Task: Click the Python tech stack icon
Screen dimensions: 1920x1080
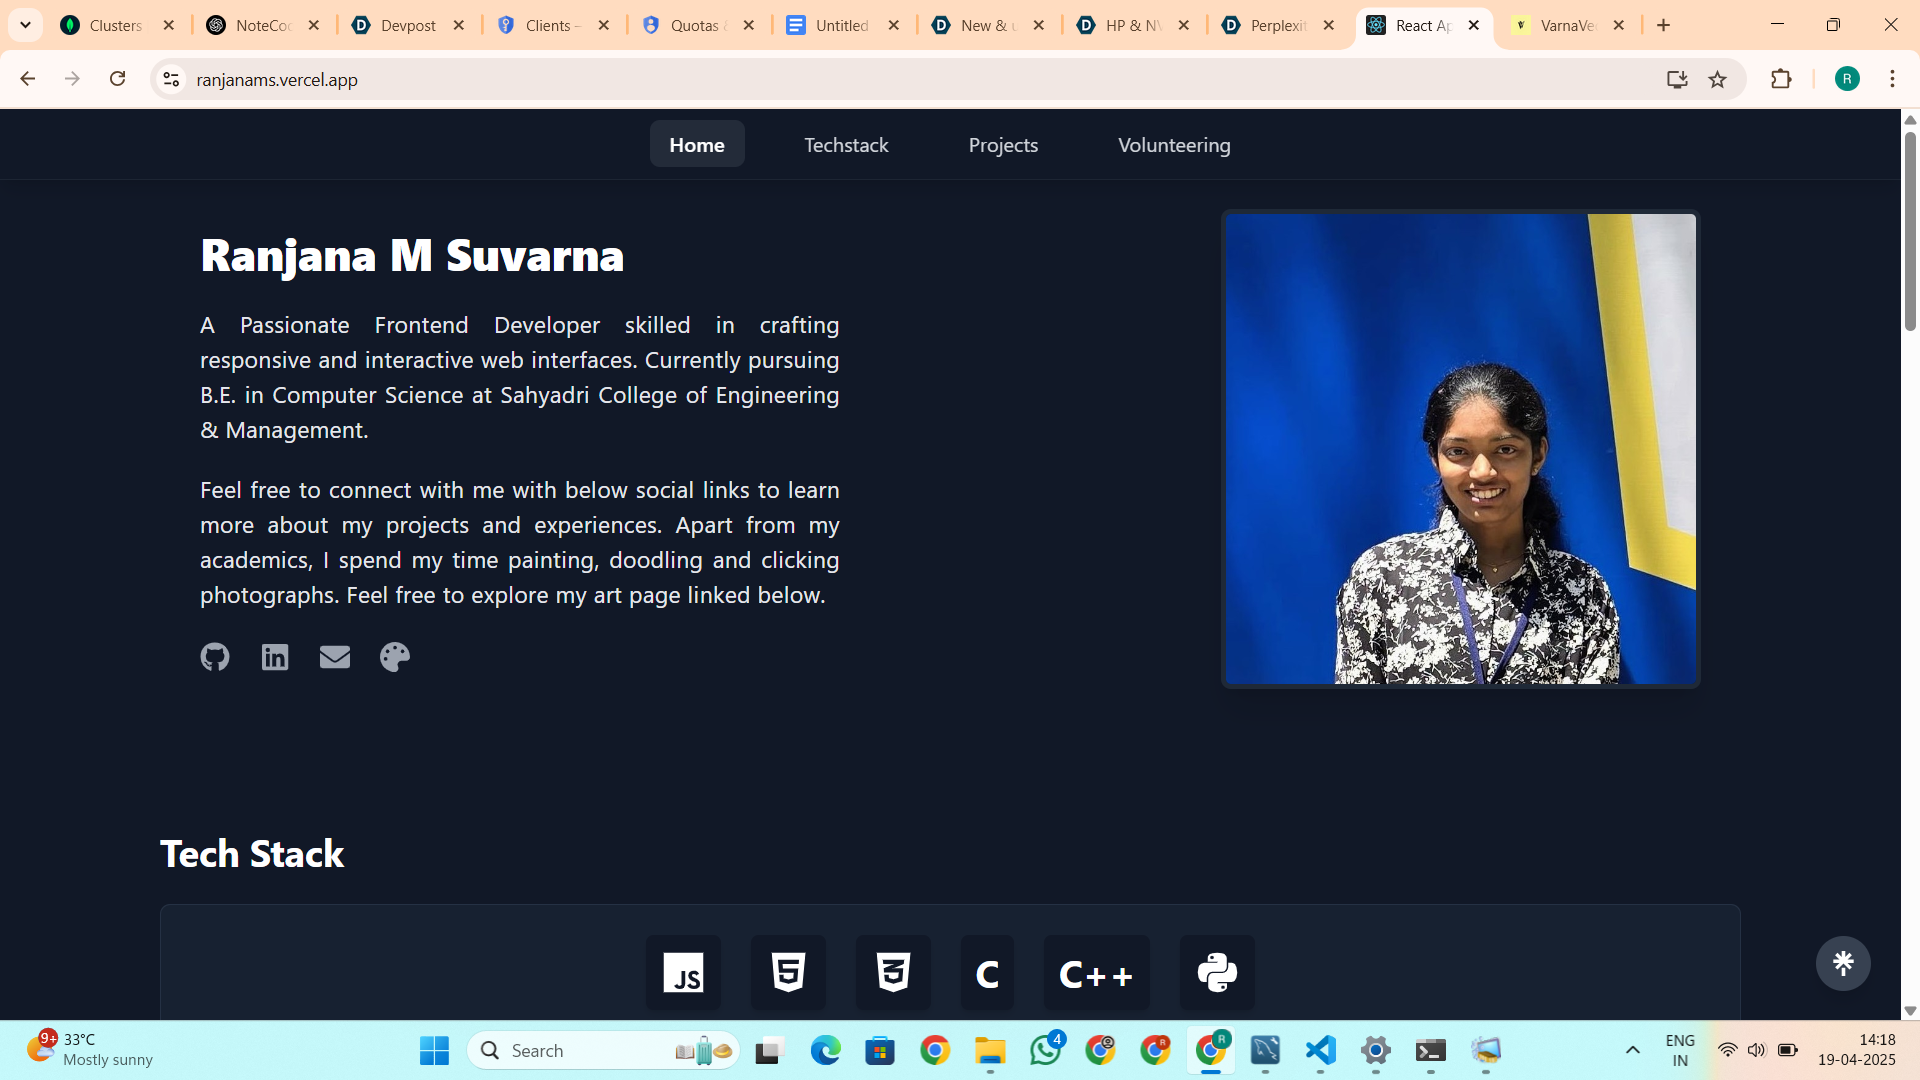Action: [x=1217, y=972]
